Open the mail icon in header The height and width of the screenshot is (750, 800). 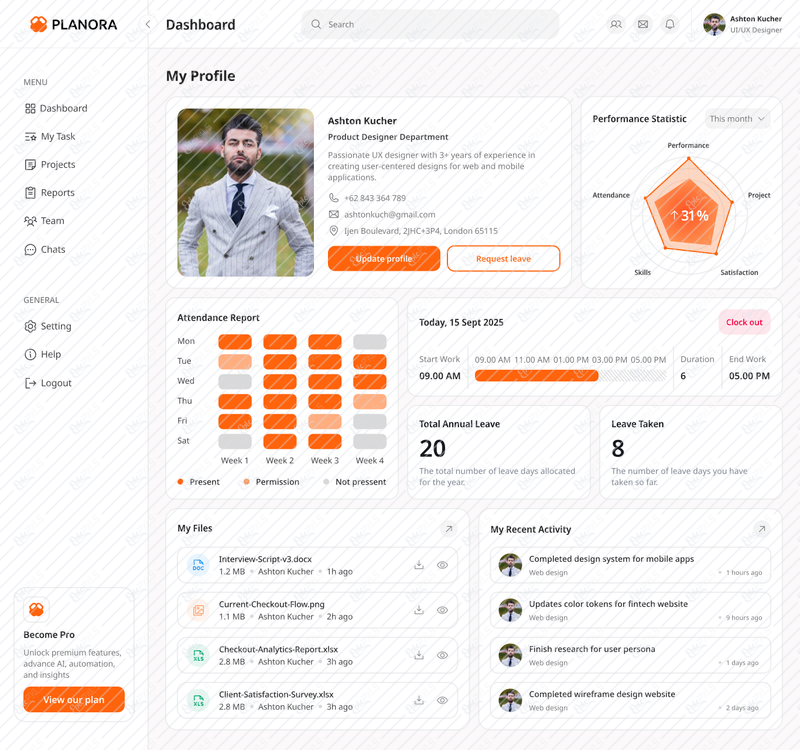tap(643, 24)
